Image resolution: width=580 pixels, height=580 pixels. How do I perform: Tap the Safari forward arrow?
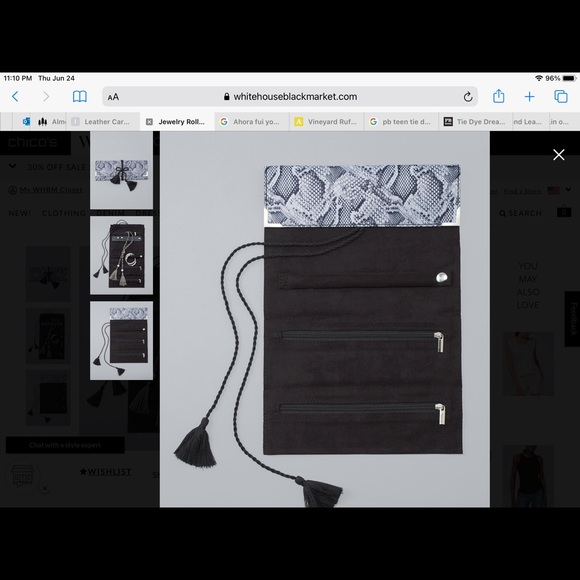[46, 97]
